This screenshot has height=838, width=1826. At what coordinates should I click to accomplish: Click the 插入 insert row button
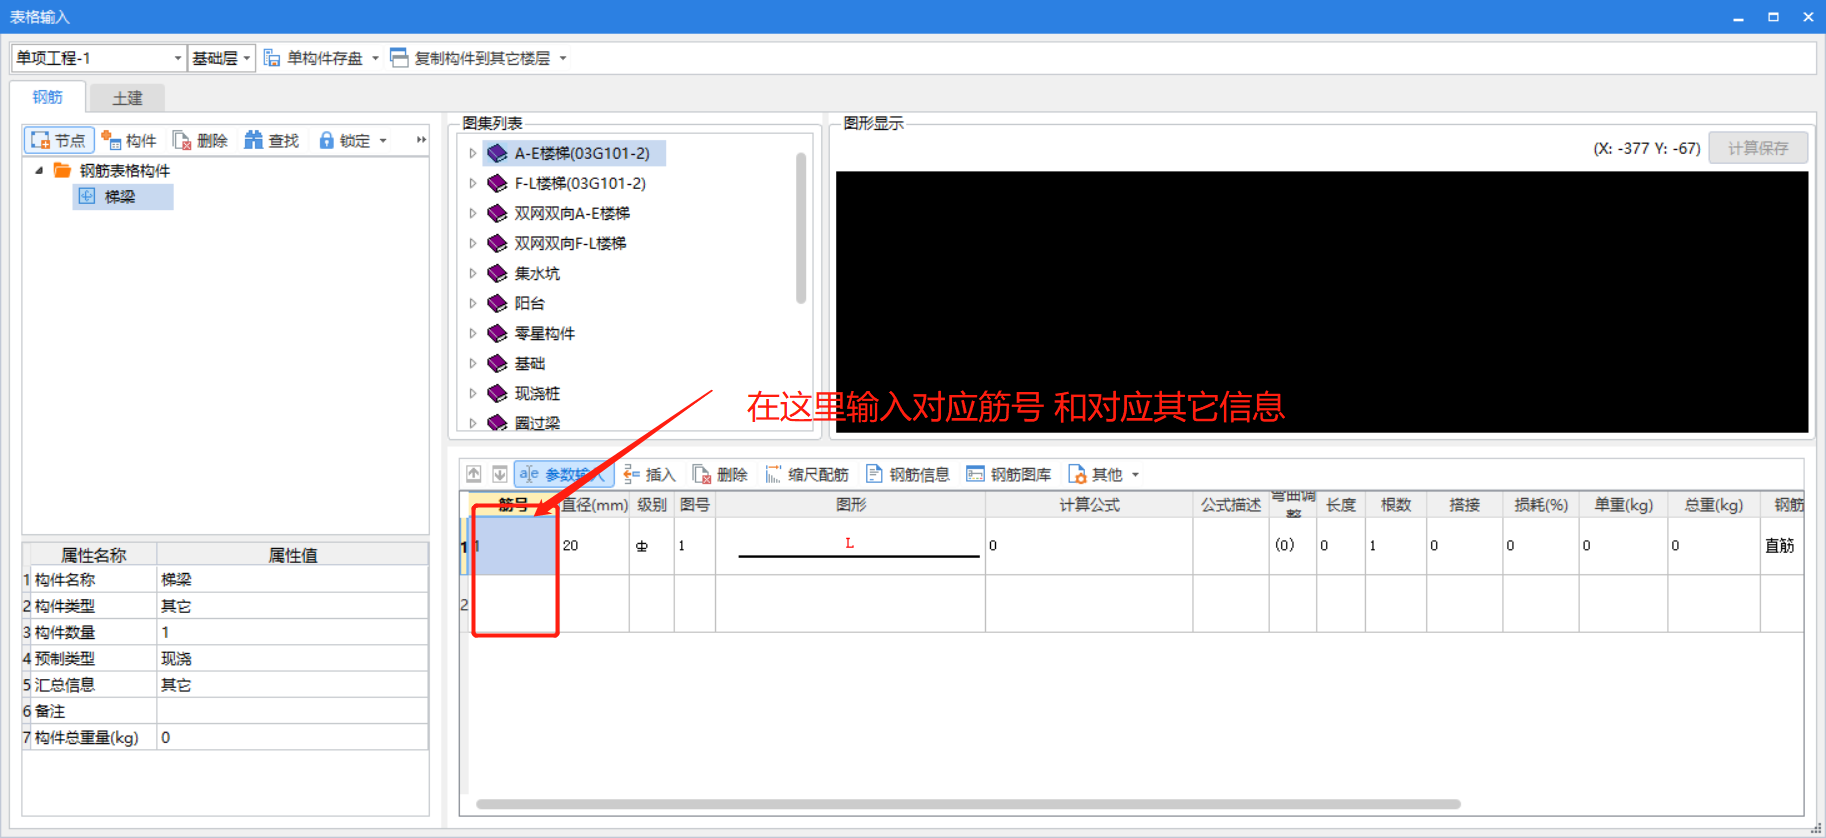point(649,474)
